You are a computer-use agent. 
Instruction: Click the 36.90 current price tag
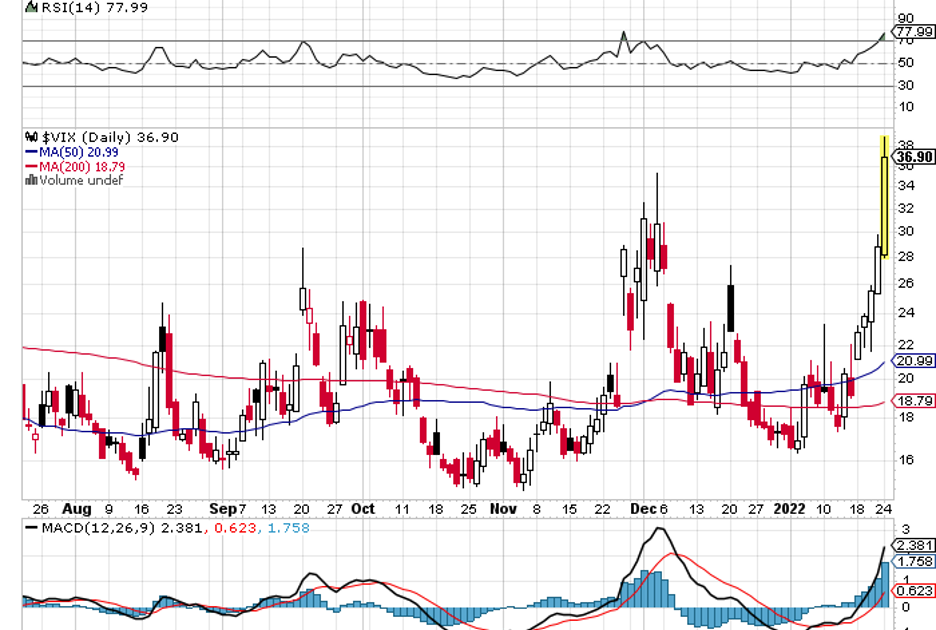tap(915, 156)
